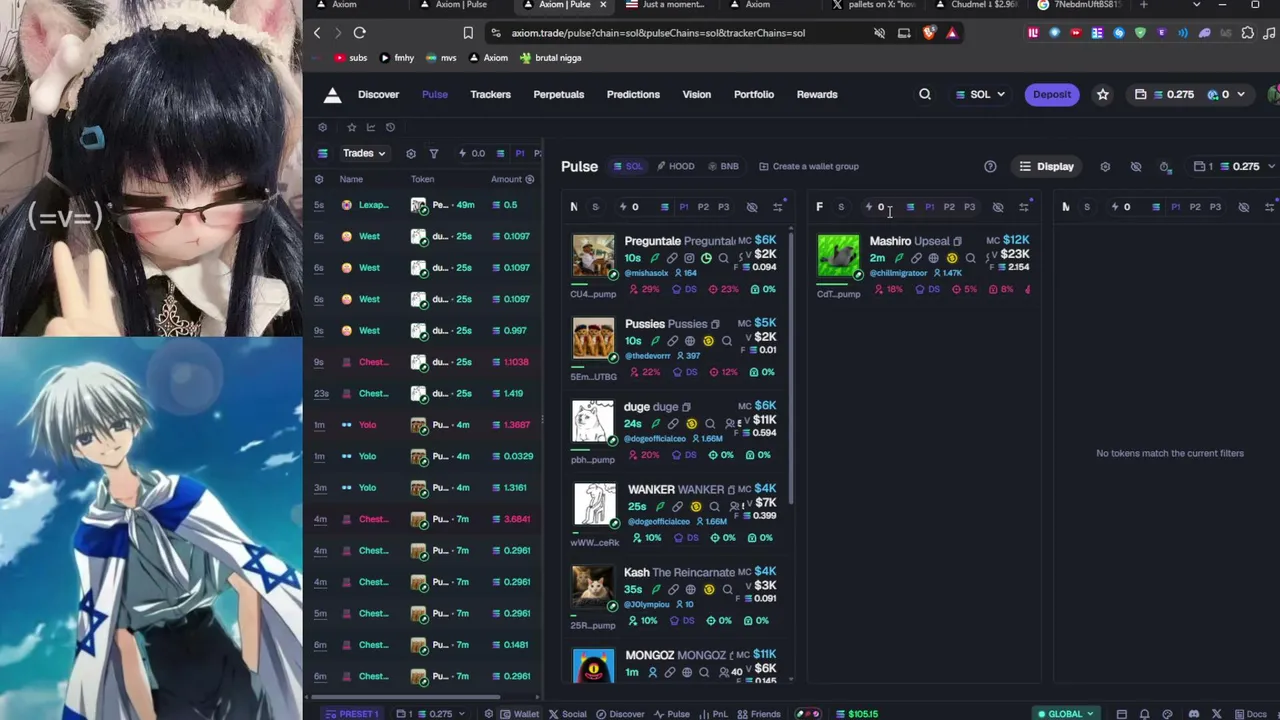This screenshot has height=720, width=1280.
Task: Toggle the eye-slash in the second token column
Action: pyautogui.click(x=998, y=207)
